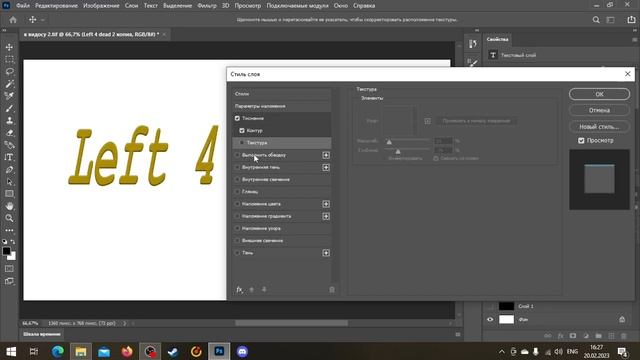The width and height of the screenshot is (640, 360).
Task: Select the Zoom tool in toolbar
Action: [x=9, y=218]
